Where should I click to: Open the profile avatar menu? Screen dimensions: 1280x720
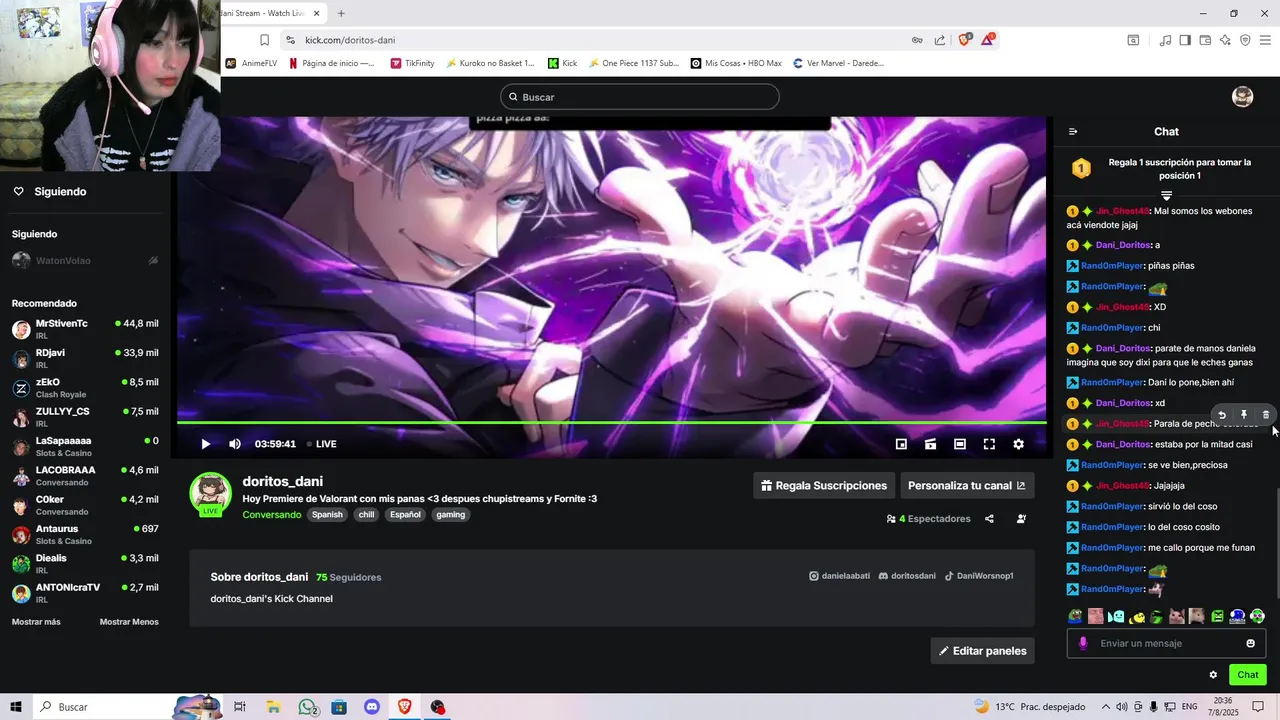tap(1242, 97)
